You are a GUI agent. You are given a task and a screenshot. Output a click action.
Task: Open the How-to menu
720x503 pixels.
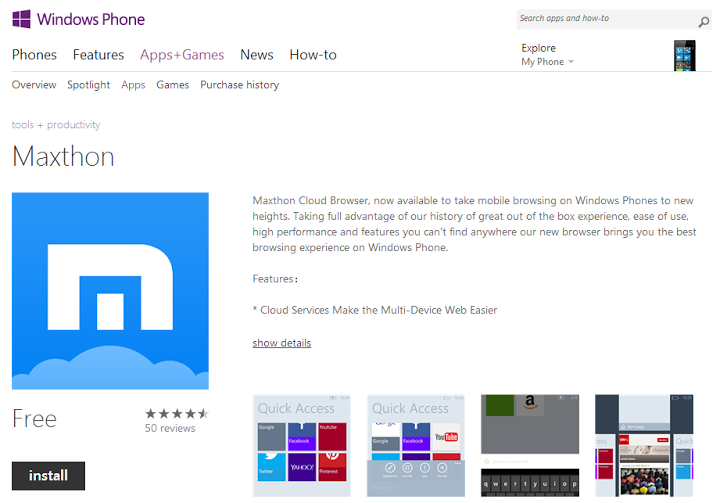point(313,55)
